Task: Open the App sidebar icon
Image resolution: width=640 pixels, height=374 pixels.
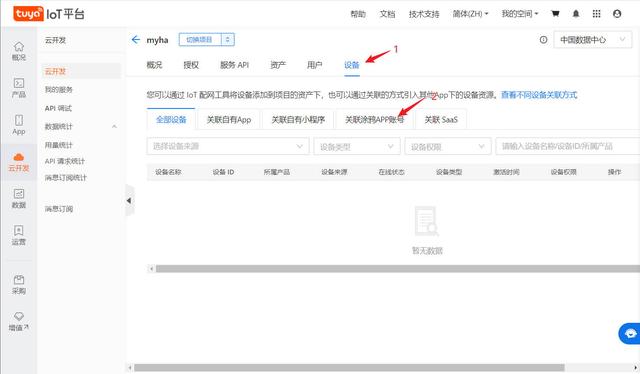Action: 19,125
